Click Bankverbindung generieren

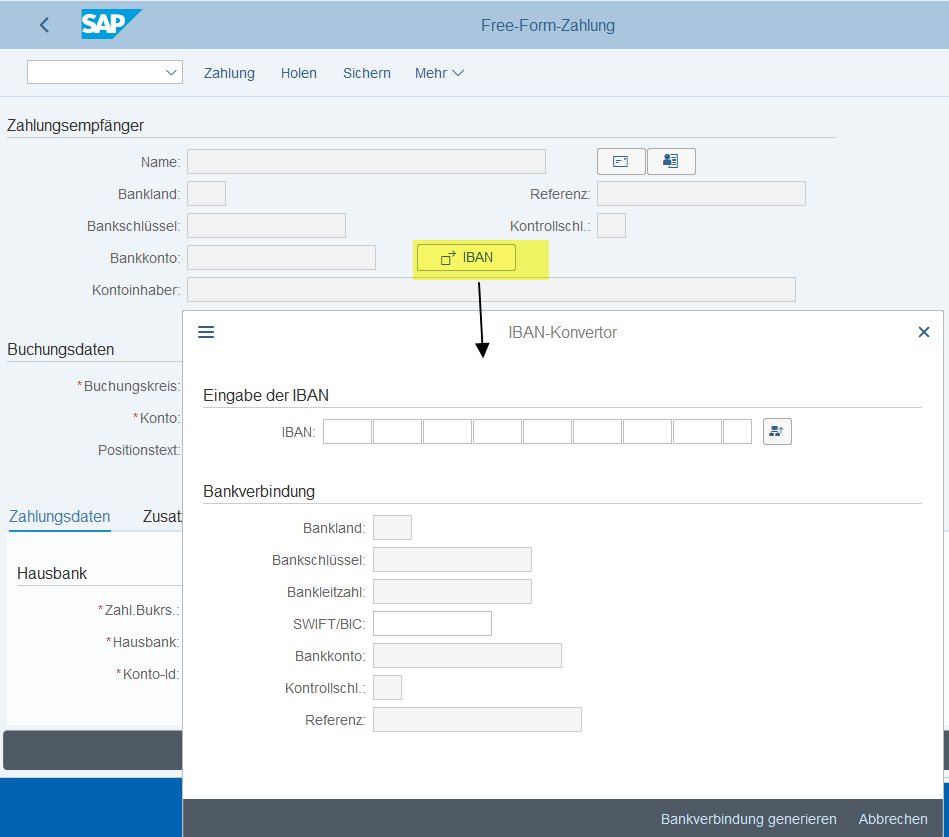pos(749,819)
